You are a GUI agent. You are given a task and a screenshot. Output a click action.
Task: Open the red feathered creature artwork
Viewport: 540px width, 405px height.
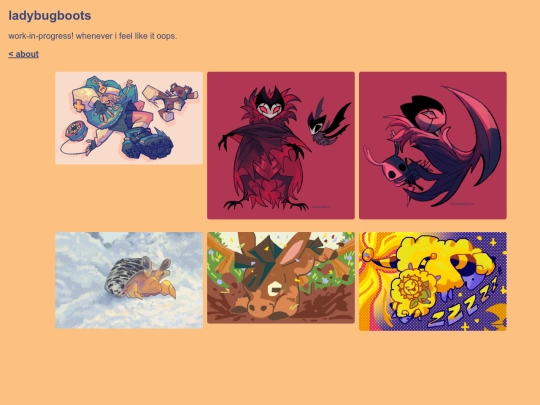click(281, 145)
